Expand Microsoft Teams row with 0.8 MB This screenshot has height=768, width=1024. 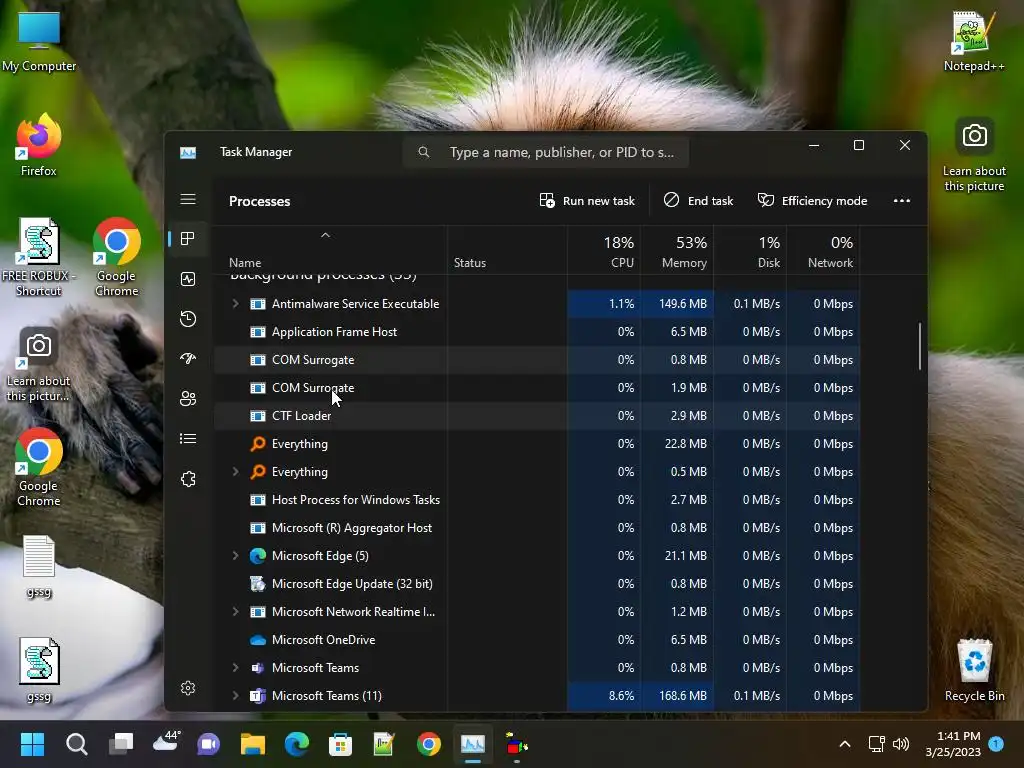pyautogui.click(x=235, y=667)
